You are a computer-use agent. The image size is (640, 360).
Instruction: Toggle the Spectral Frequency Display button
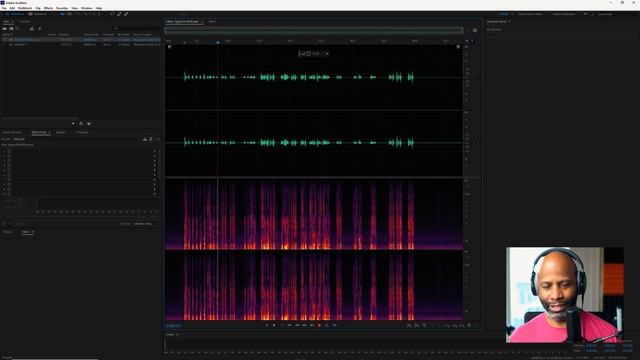(x=62, y=14)
